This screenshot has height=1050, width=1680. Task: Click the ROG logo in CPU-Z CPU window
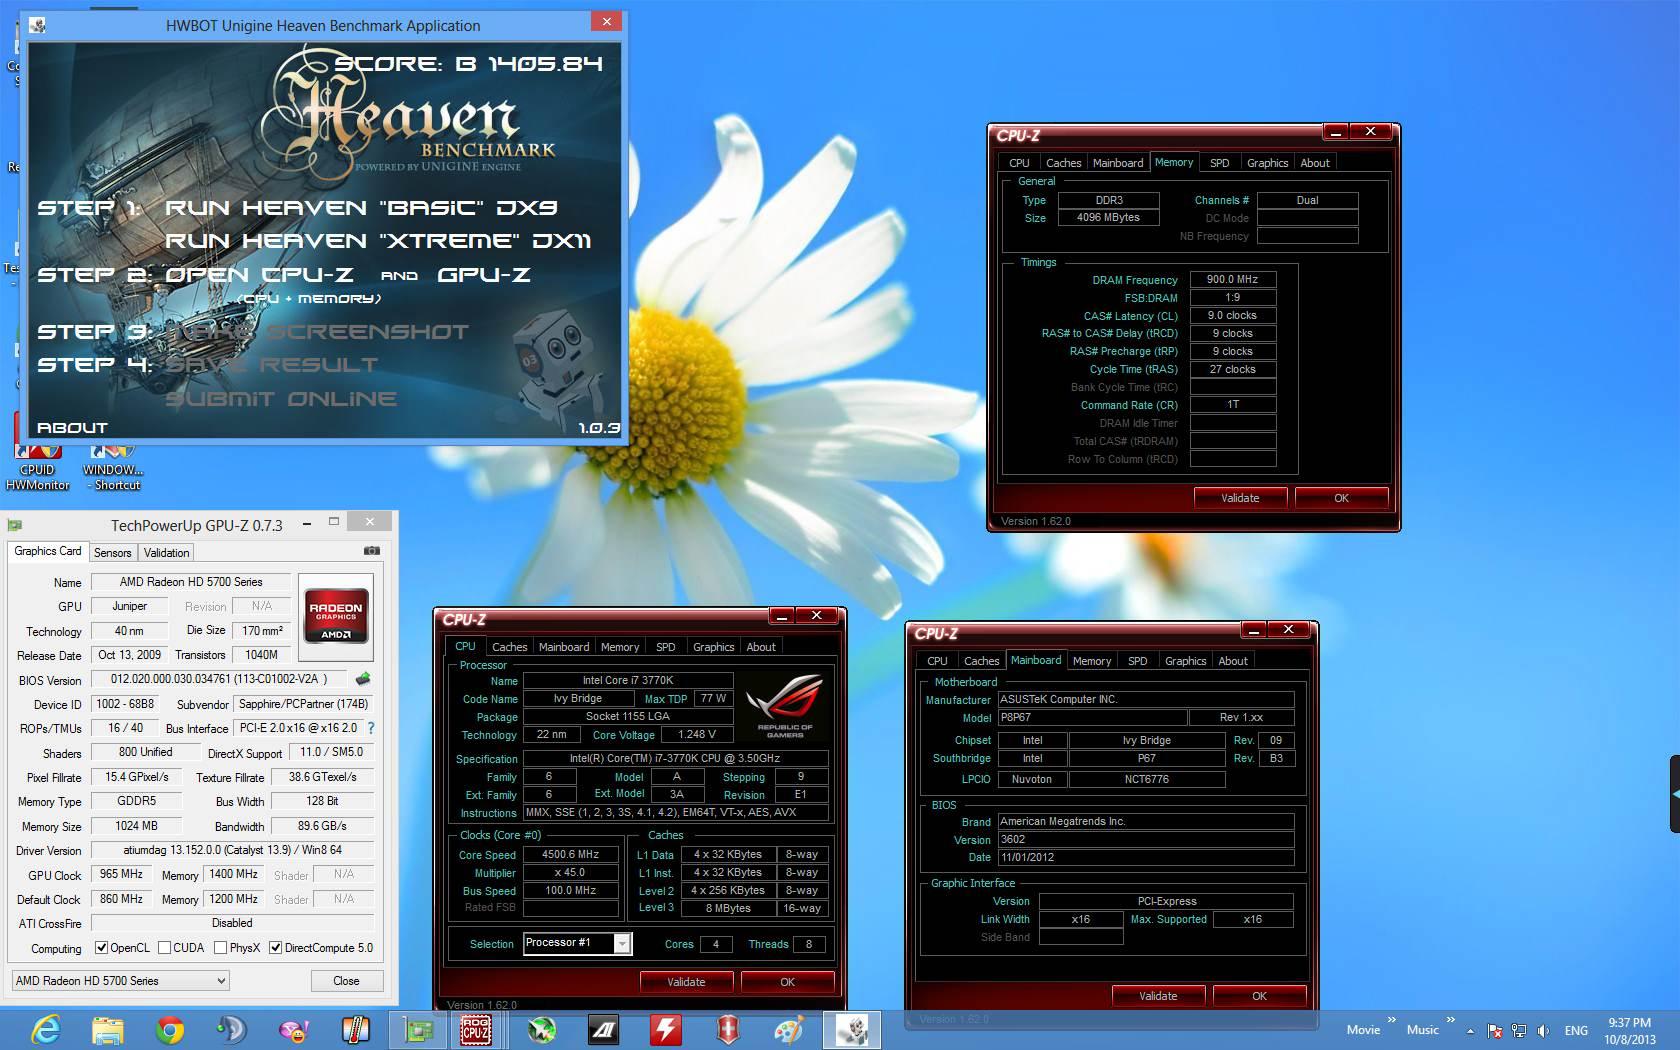pyautogui.click(x=785, y=706)
